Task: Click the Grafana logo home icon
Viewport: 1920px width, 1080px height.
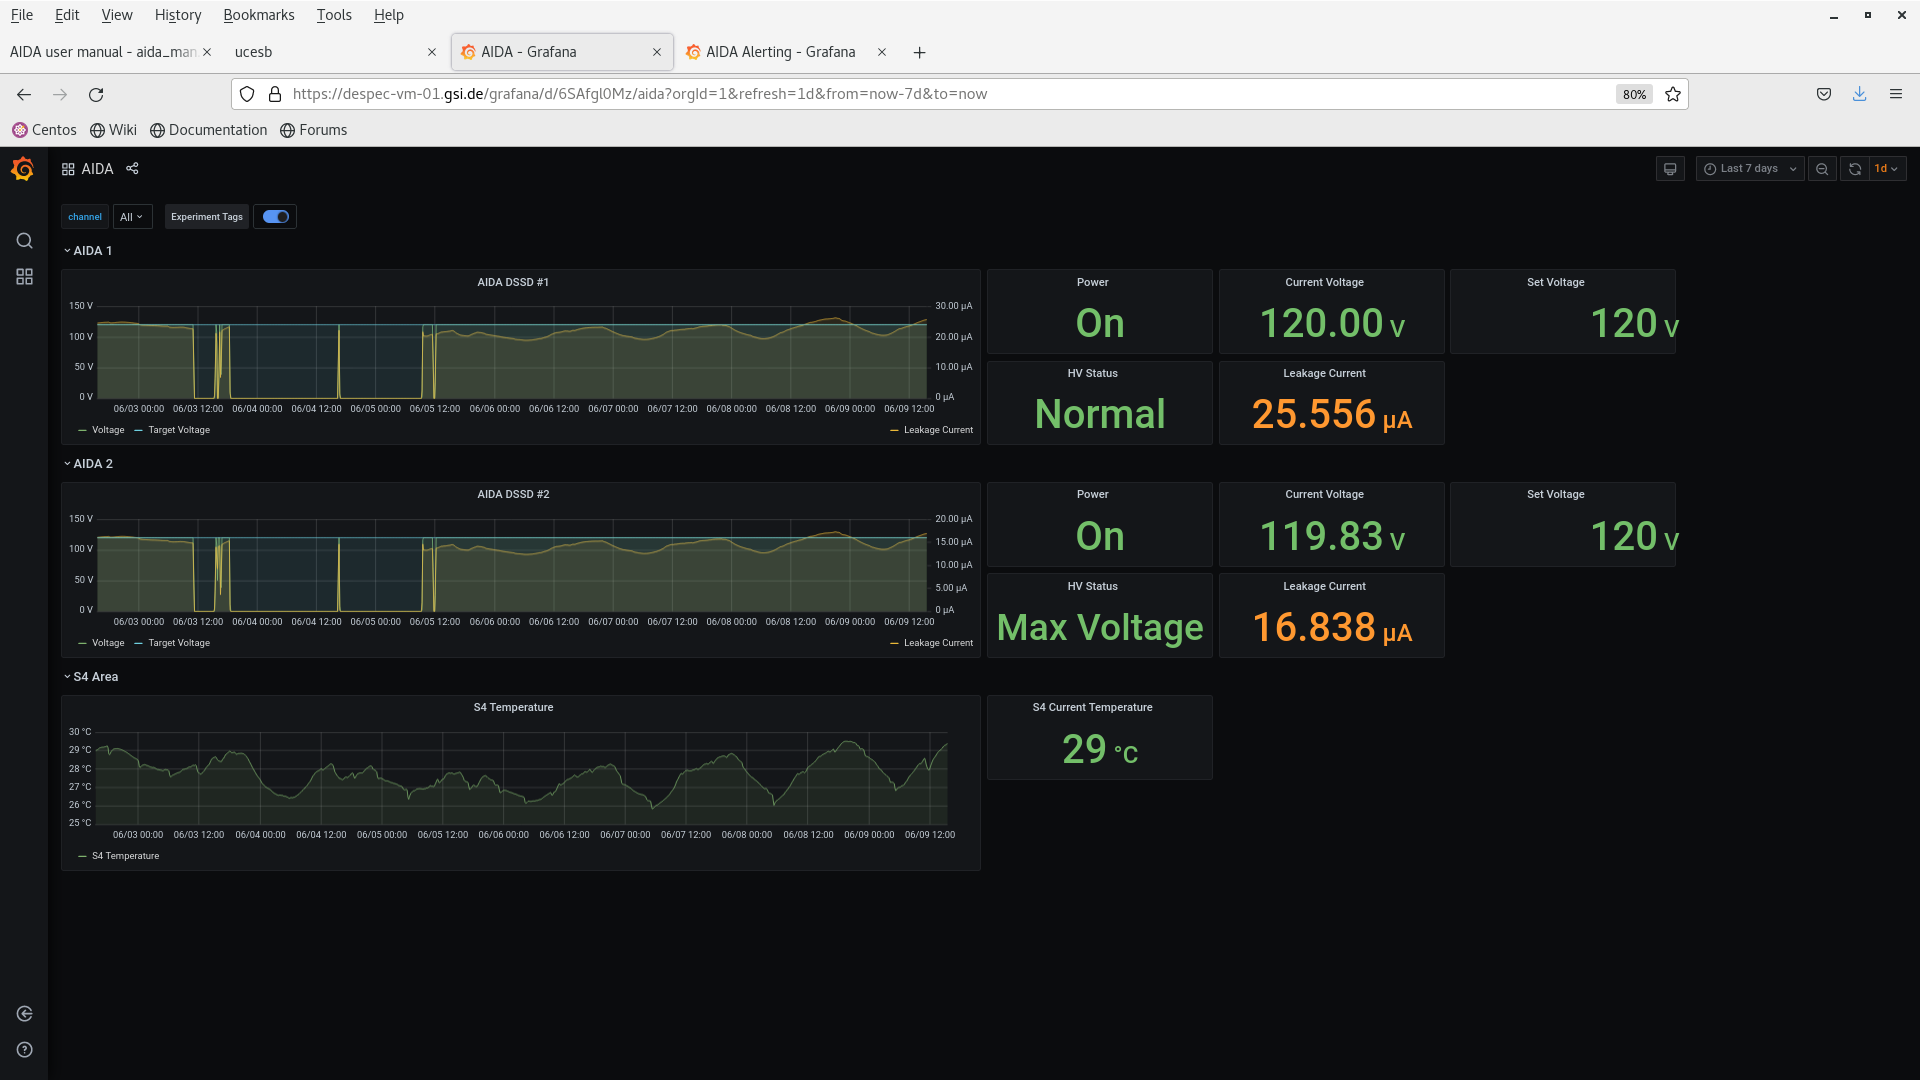Action: (23, 169)
